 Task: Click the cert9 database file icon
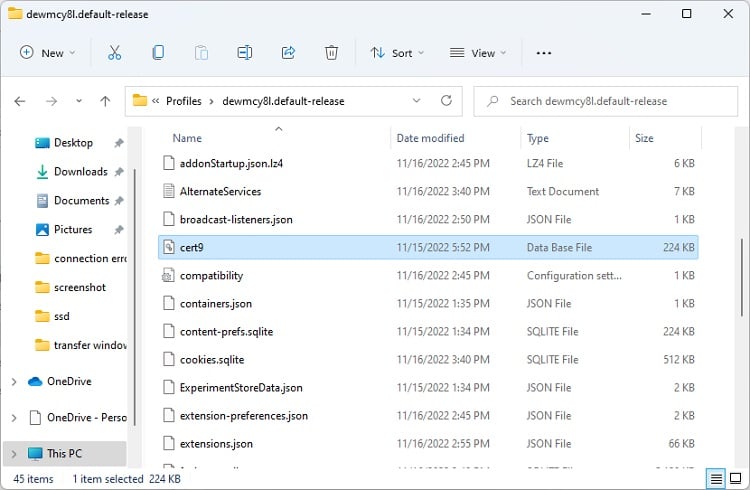pos(168,247)
